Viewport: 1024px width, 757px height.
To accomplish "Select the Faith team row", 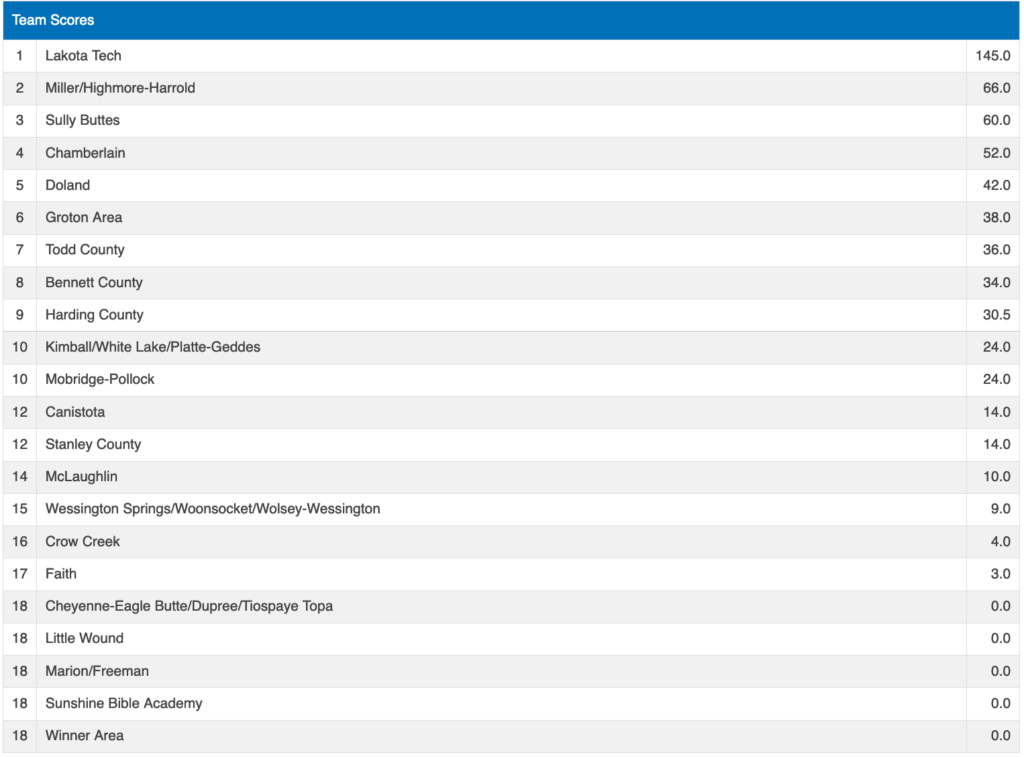I will coord(61,574).
